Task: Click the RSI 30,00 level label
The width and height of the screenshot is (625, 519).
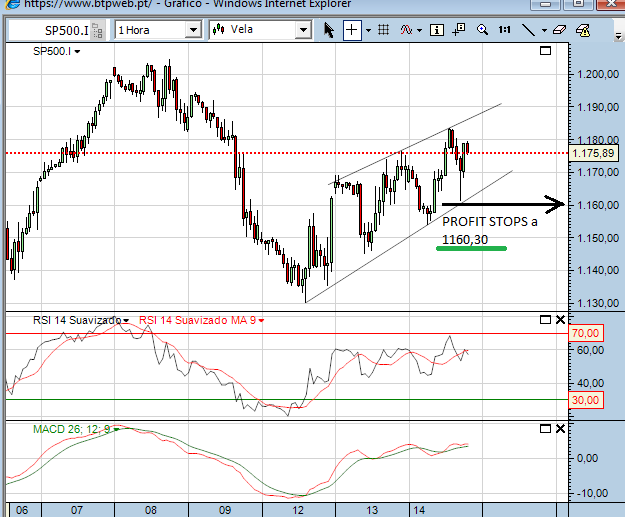Action: click(585, 400)
